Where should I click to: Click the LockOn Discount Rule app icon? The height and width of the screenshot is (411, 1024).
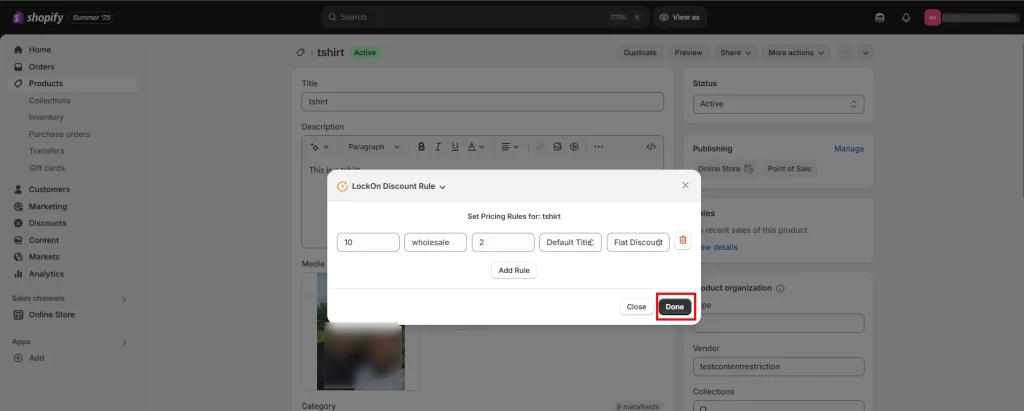click(x=342, y=186)
